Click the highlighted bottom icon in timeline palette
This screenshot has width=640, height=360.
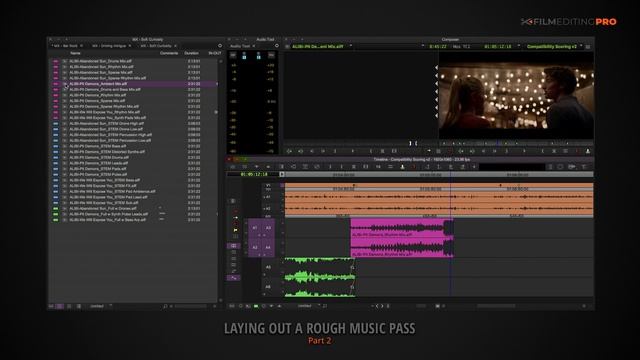click(234, 278)
